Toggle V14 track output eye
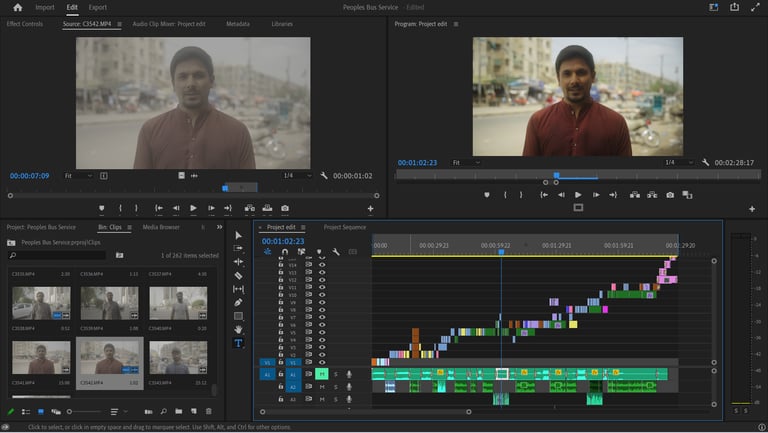Screen dimensions: 768x433 tap(322, 265)
